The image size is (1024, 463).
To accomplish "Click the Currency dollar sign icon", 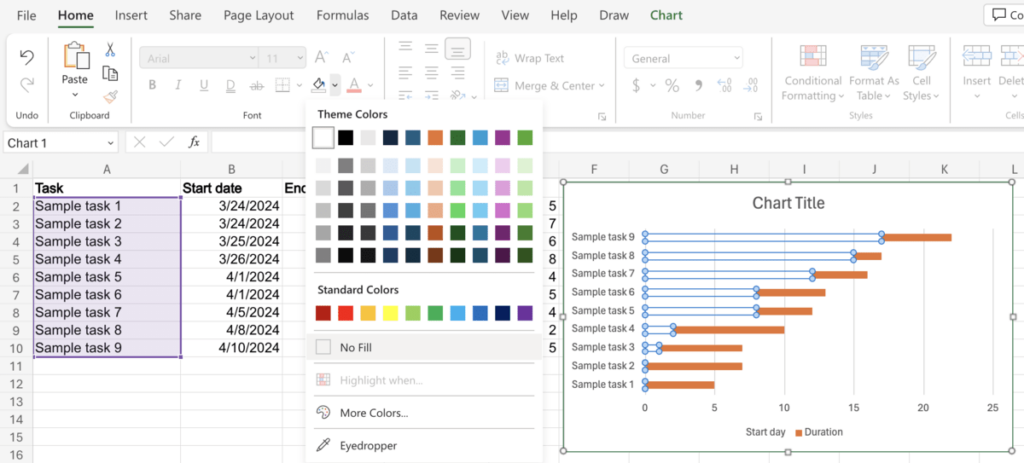I will [x=636, y=86].
